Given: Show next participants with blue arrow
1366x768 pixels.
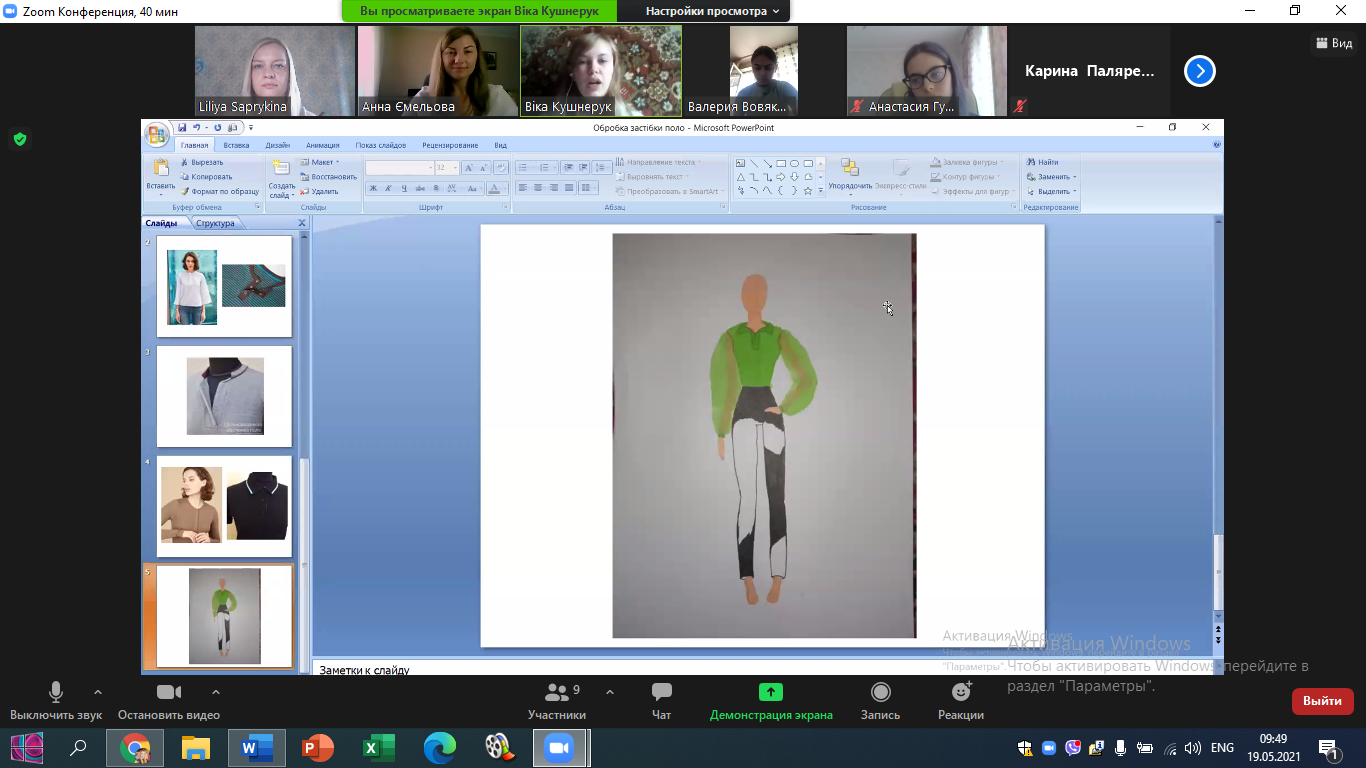Looking at the screenshot, I should pos(1199,71).
